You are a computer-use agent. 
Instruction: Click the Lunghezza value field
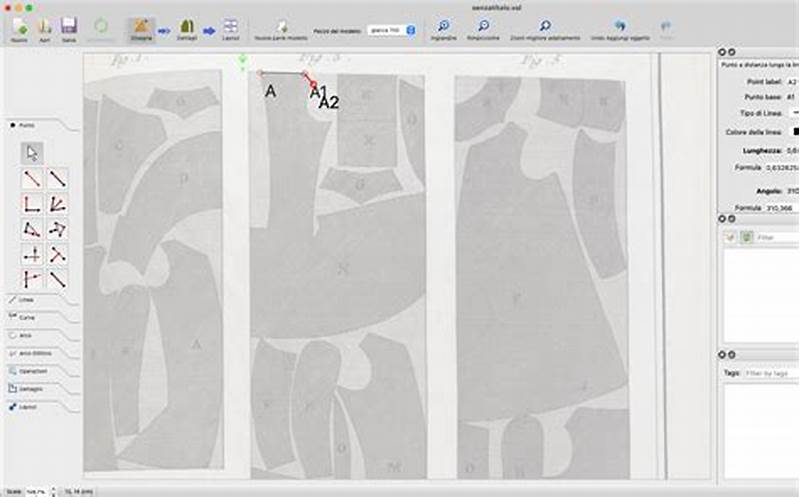[x=793, y=151]
